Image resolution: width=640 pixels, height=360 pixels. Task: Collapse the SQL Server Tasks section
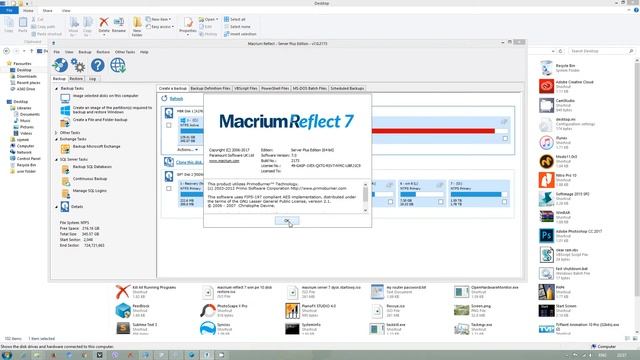click(x=56, y=160)
